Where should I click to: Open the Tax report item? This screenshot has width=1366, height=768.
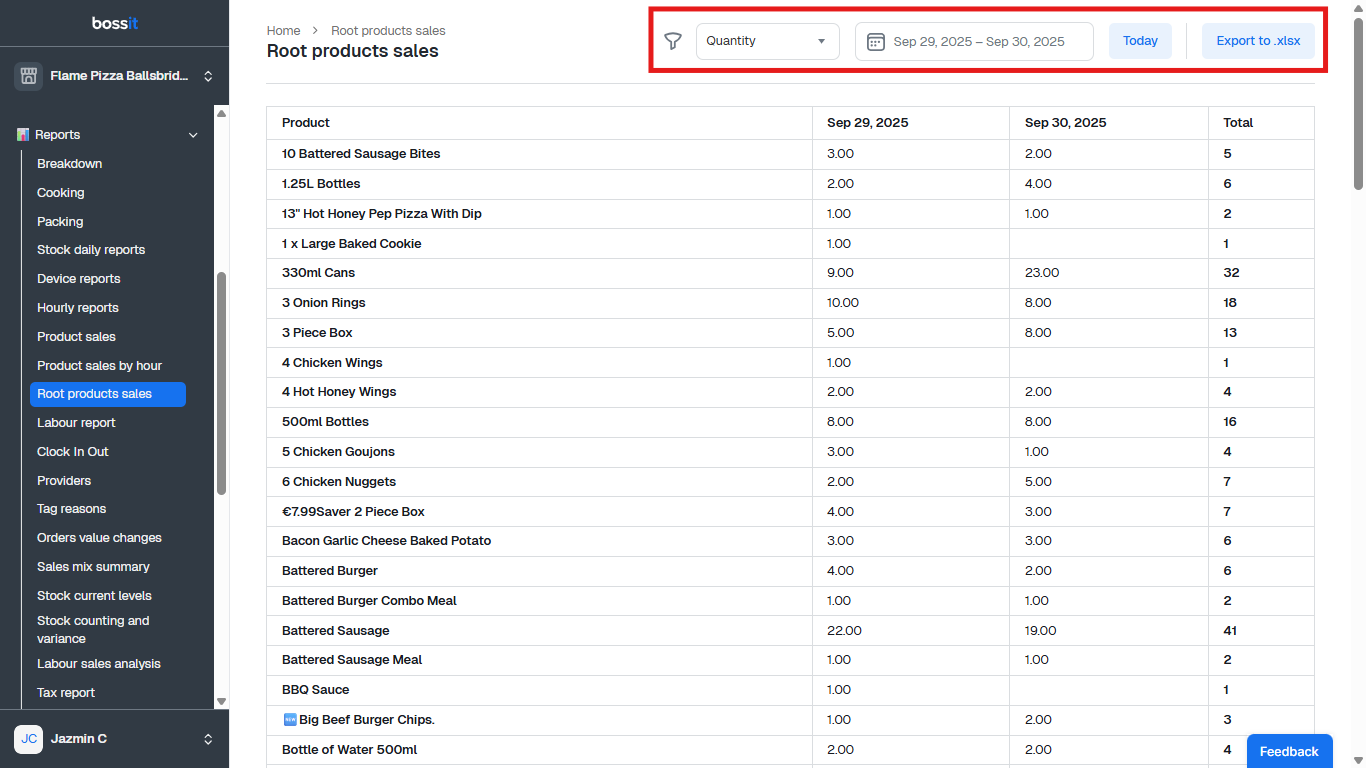click(66, 693)
